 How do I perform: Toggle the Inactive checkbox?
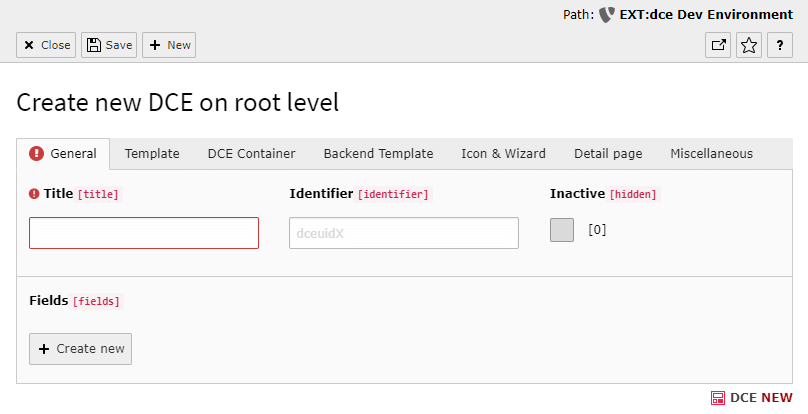(x=562, y=230)
